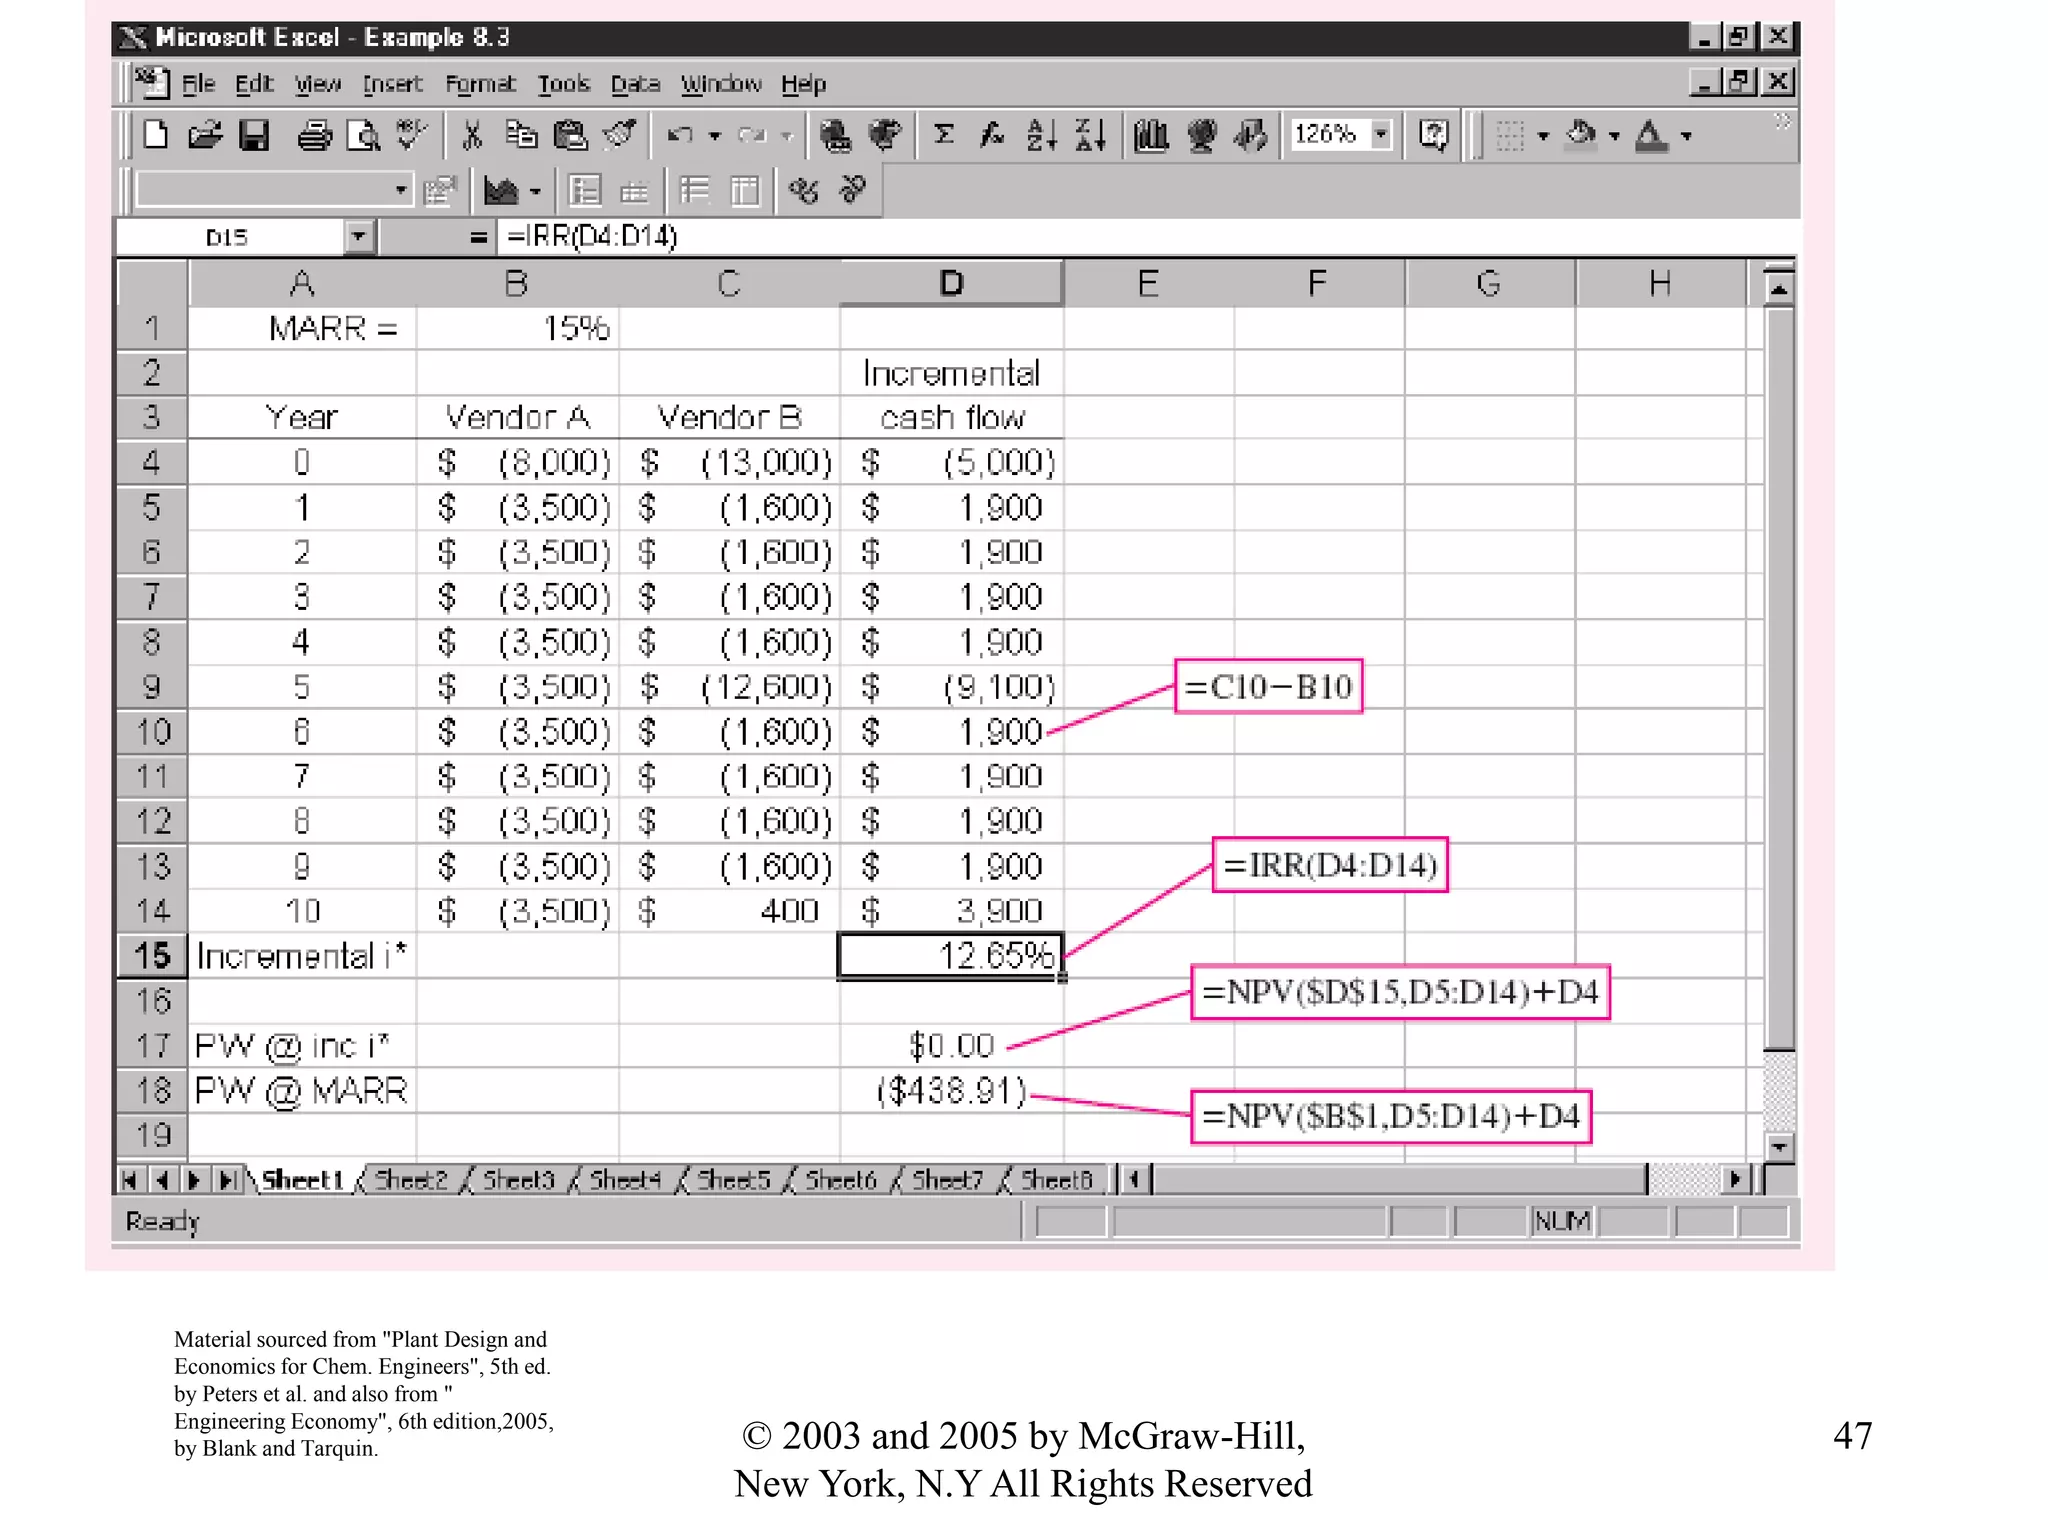Click the Cut scissors icon
This screenshot has height=1536, width=2048.
pyautogui.click(x=472, y=135)
